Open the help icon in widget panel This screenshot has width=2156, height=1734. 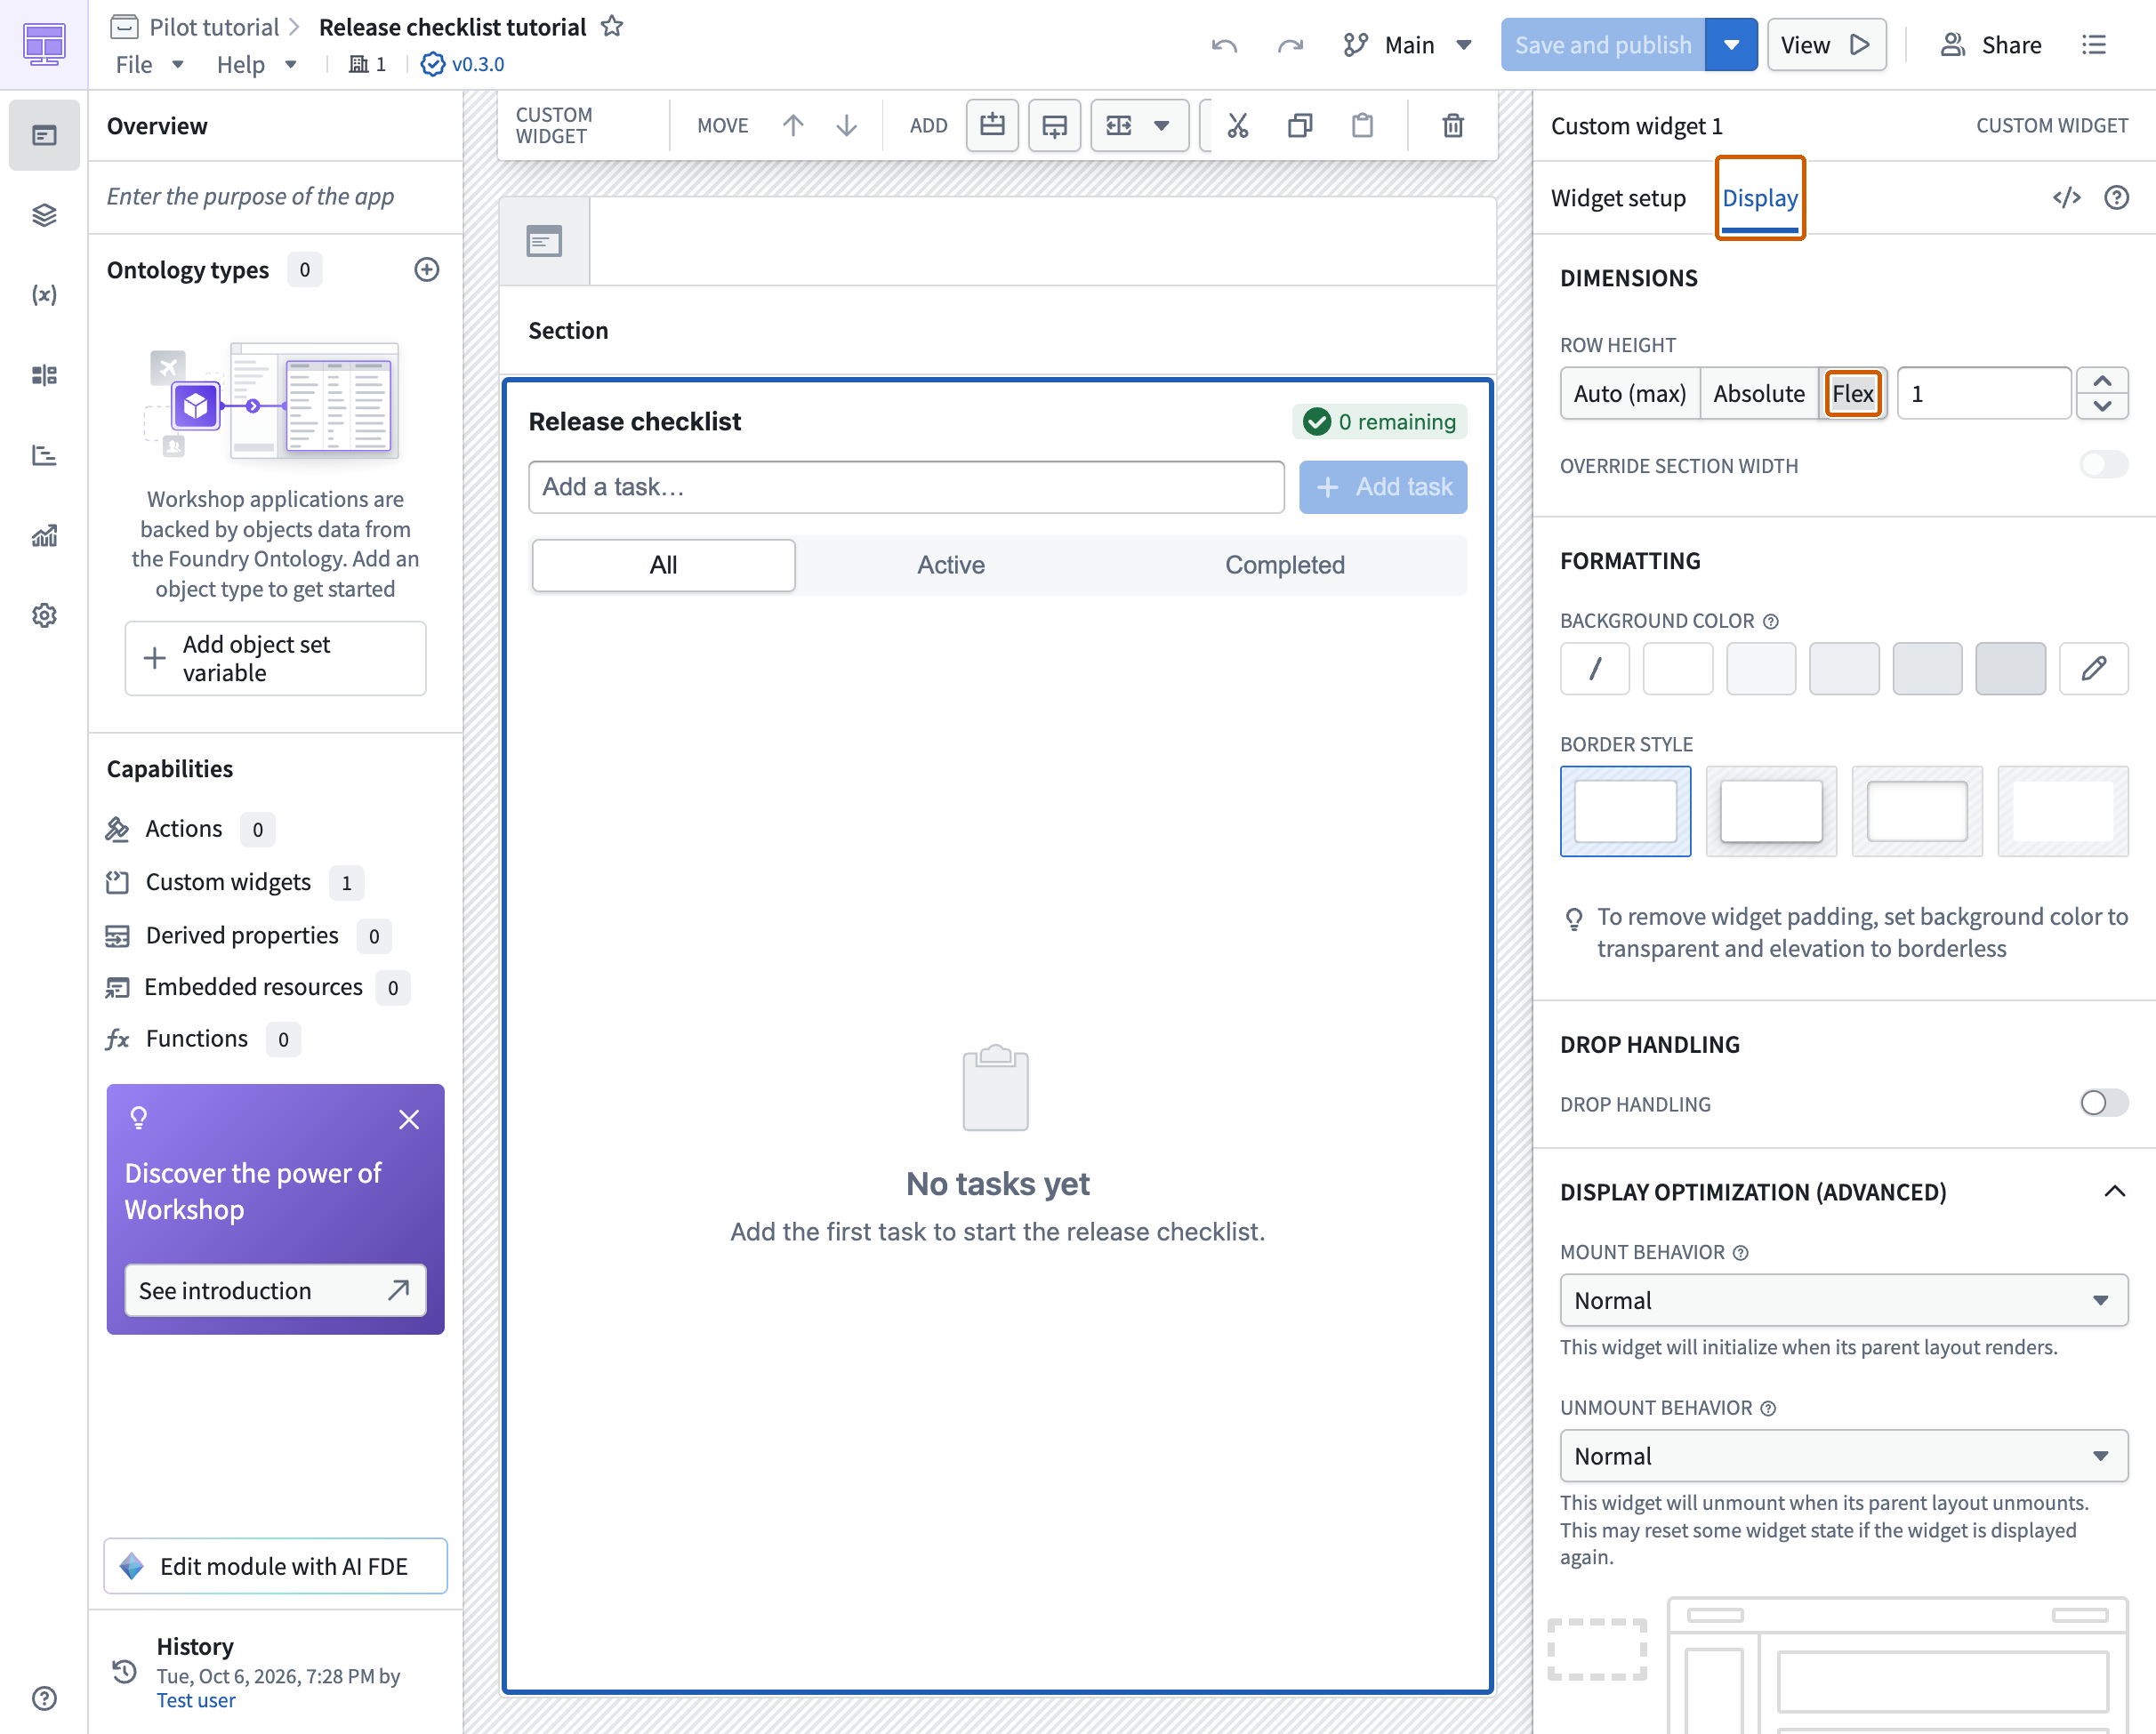pyautogui.click(x=2116, y=197)
